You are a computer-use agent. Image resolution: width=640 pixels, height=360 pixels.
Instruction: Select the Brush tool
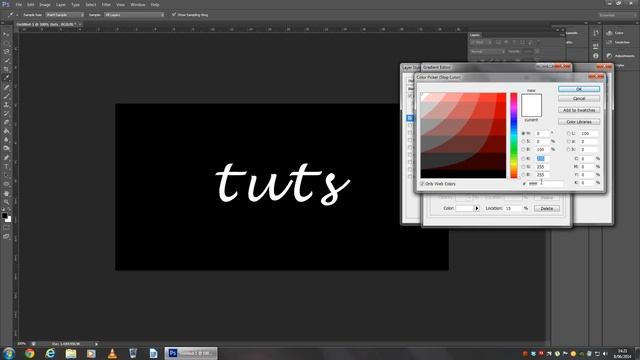tap(6, 96)
